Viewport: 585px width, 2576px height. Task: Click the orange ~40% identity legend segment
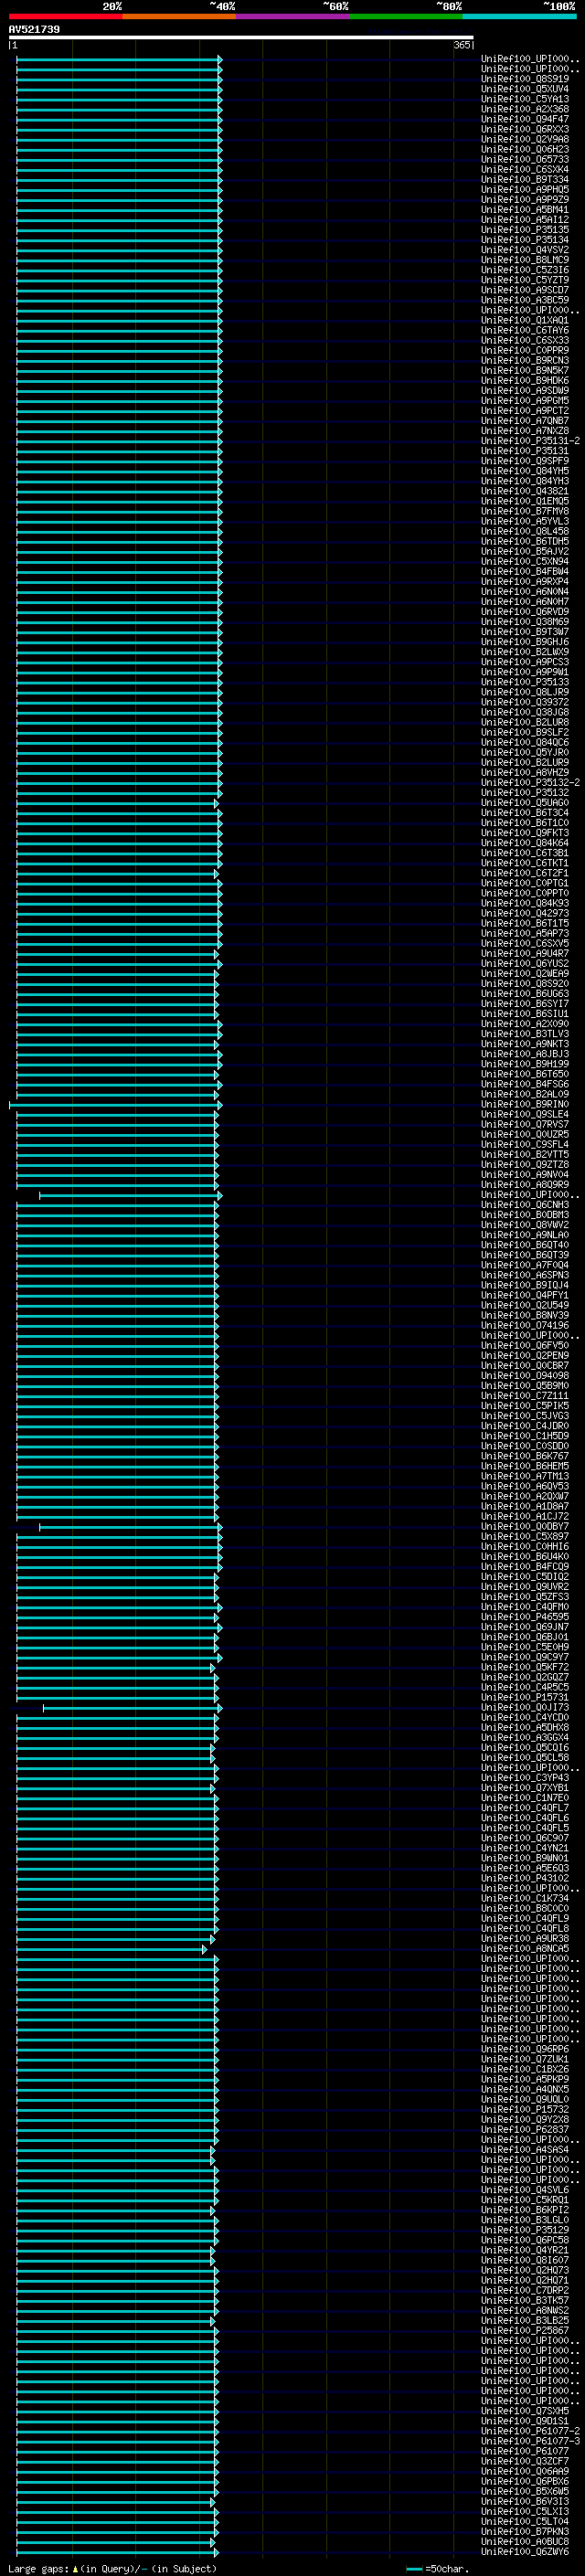179,16
